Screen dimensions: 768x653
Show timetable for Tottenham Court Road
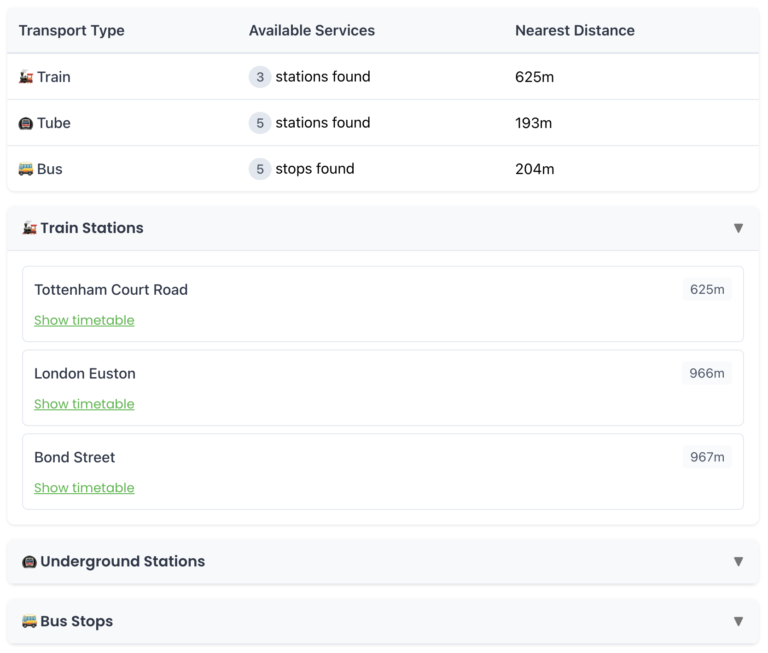(x=84, y=321)
